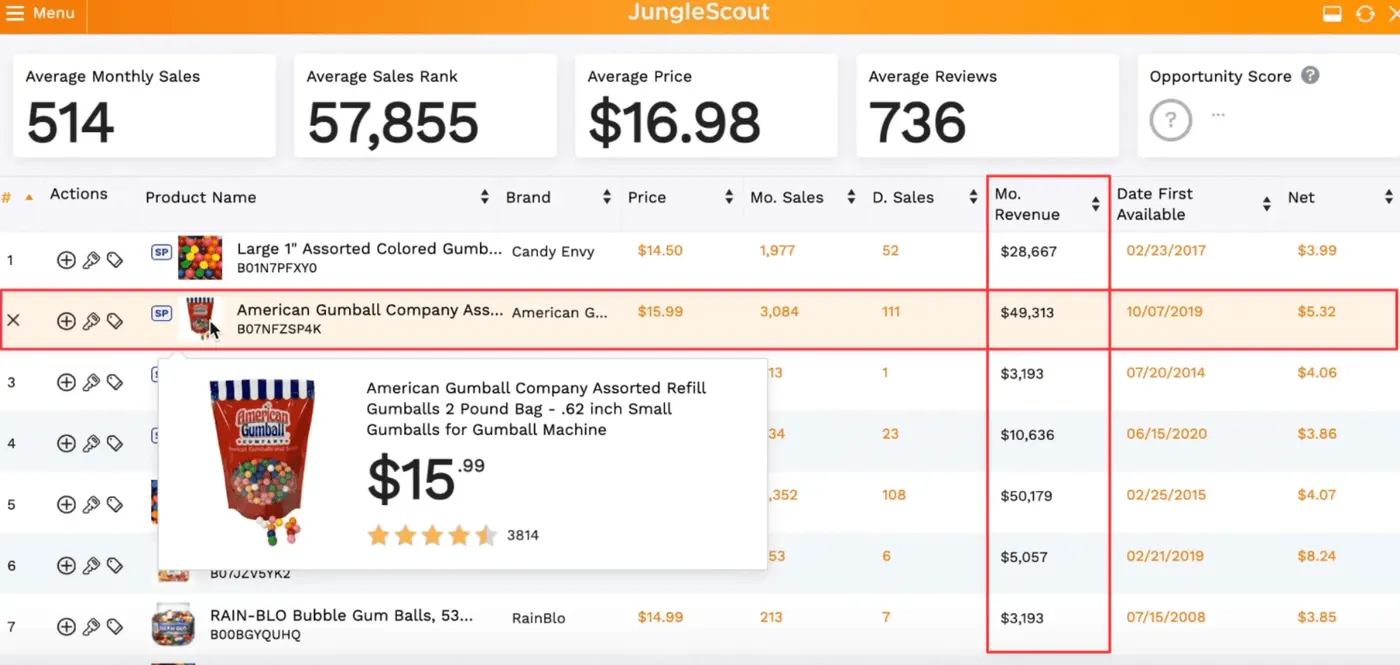
Task: Open the RAIN-BLO Bubble Gum Balls product link
Action: coord(341,616)
